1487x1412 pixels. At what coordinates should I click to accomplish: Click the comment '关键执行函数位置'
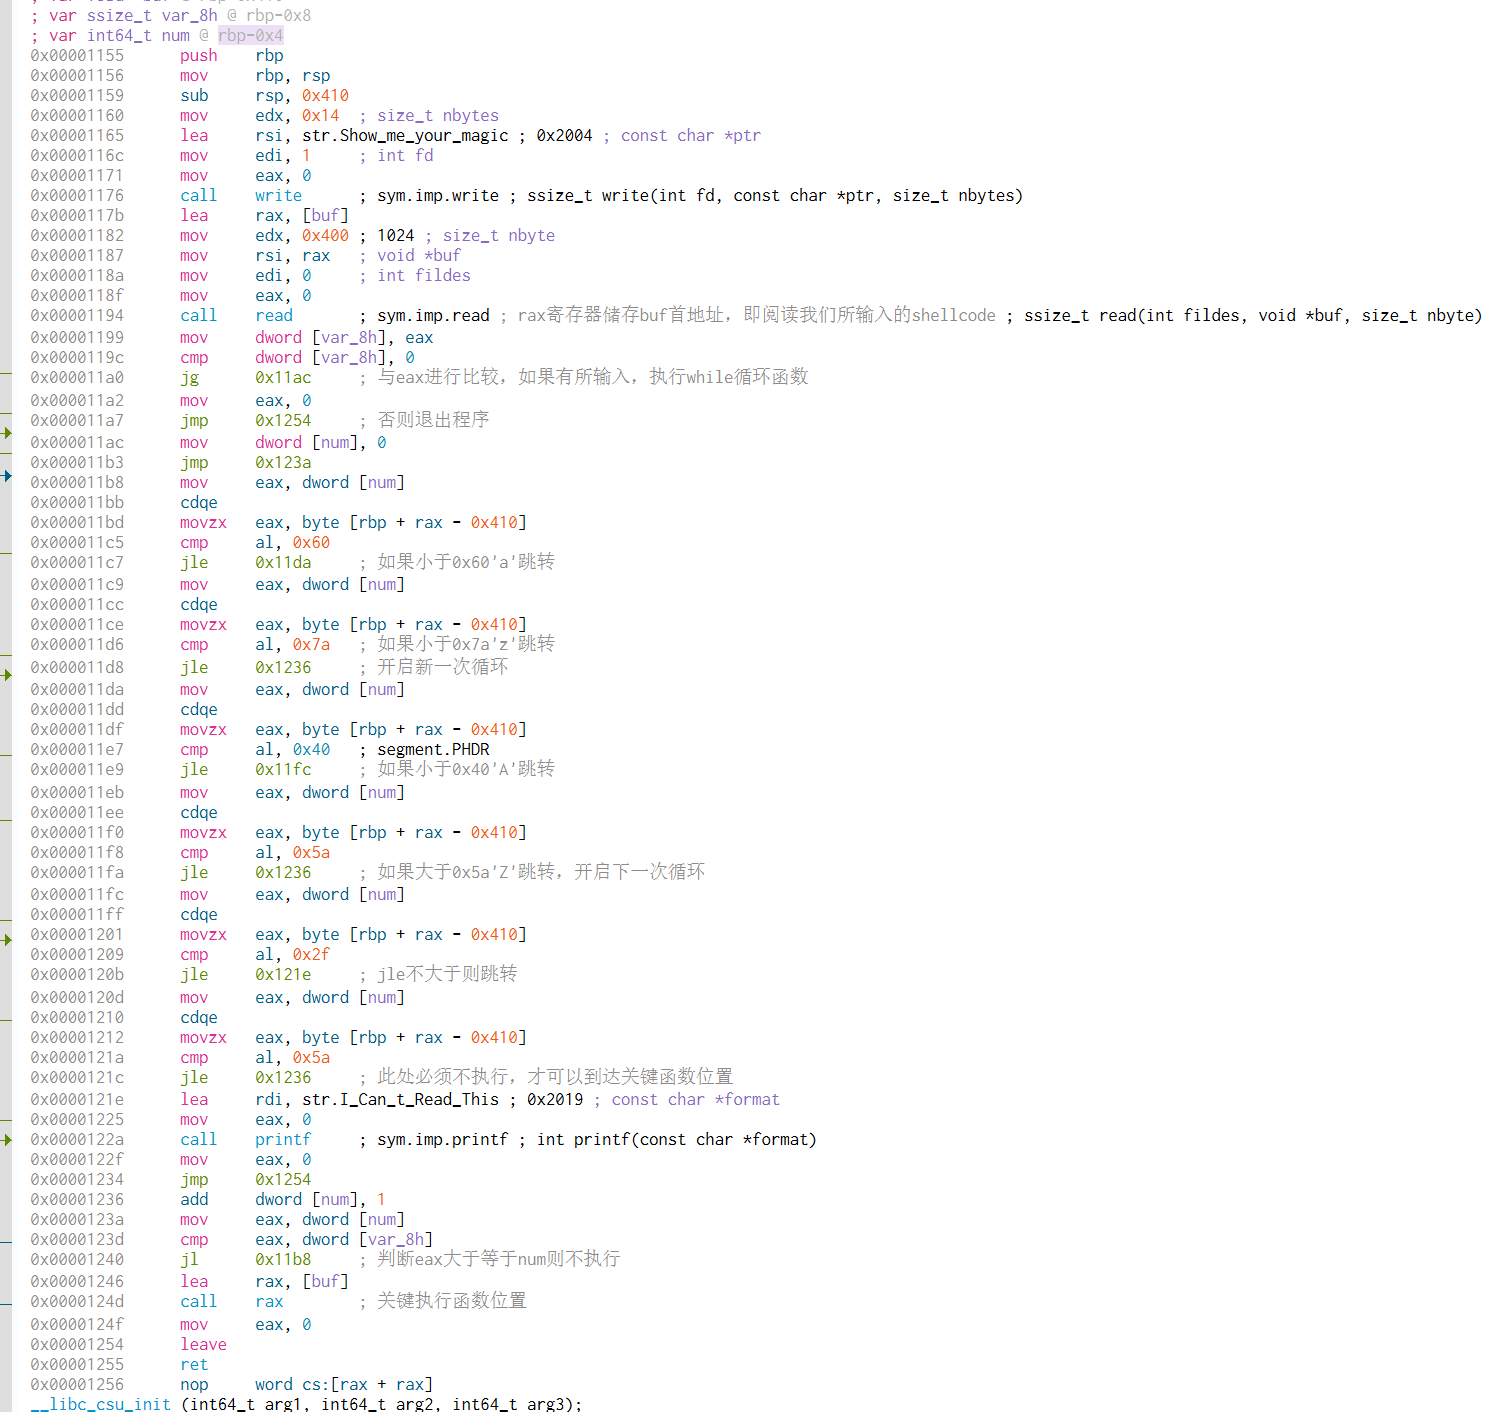[452, 1301]
